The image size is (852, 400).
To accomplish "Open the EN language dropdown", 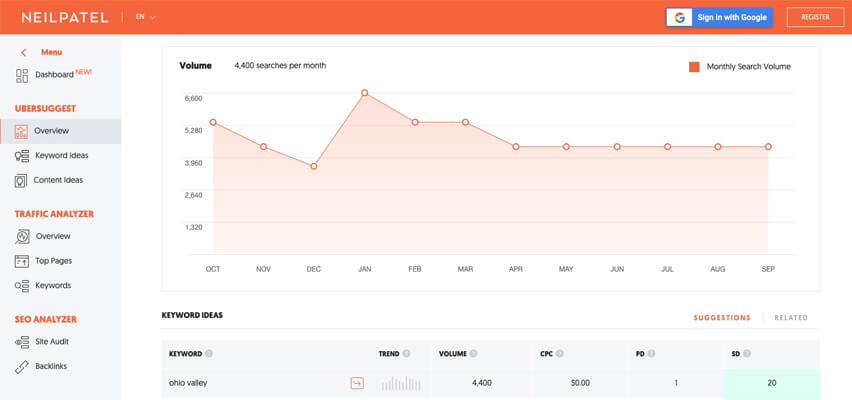I will pyautogui.click(x=145, y=17).
